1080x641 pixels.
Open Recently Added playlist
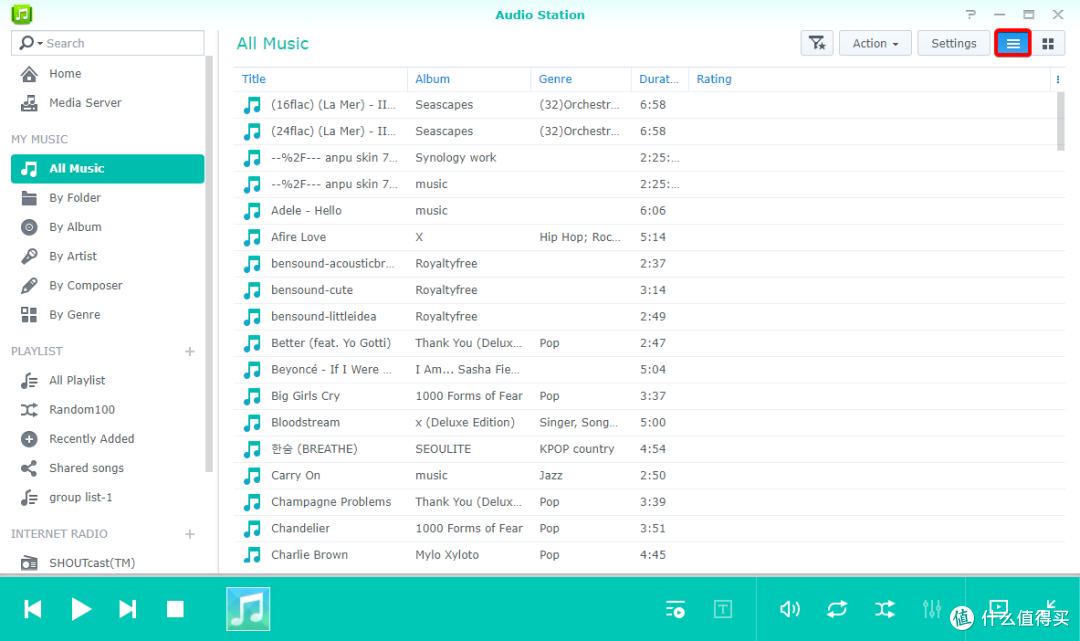91,439
